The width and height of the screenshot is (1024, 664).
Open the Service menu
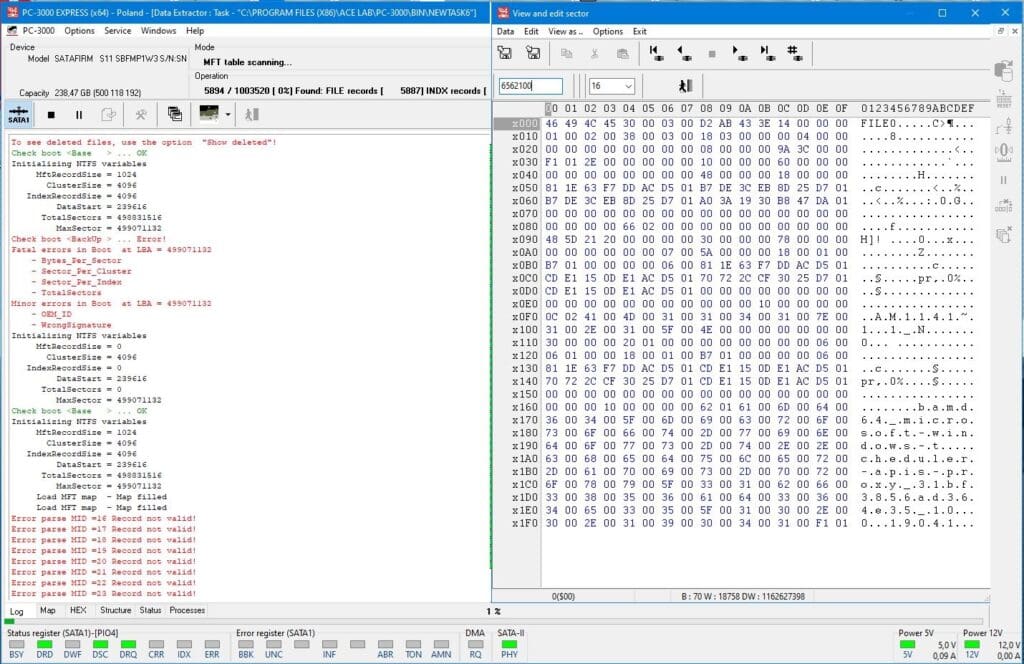click(118, 31)
